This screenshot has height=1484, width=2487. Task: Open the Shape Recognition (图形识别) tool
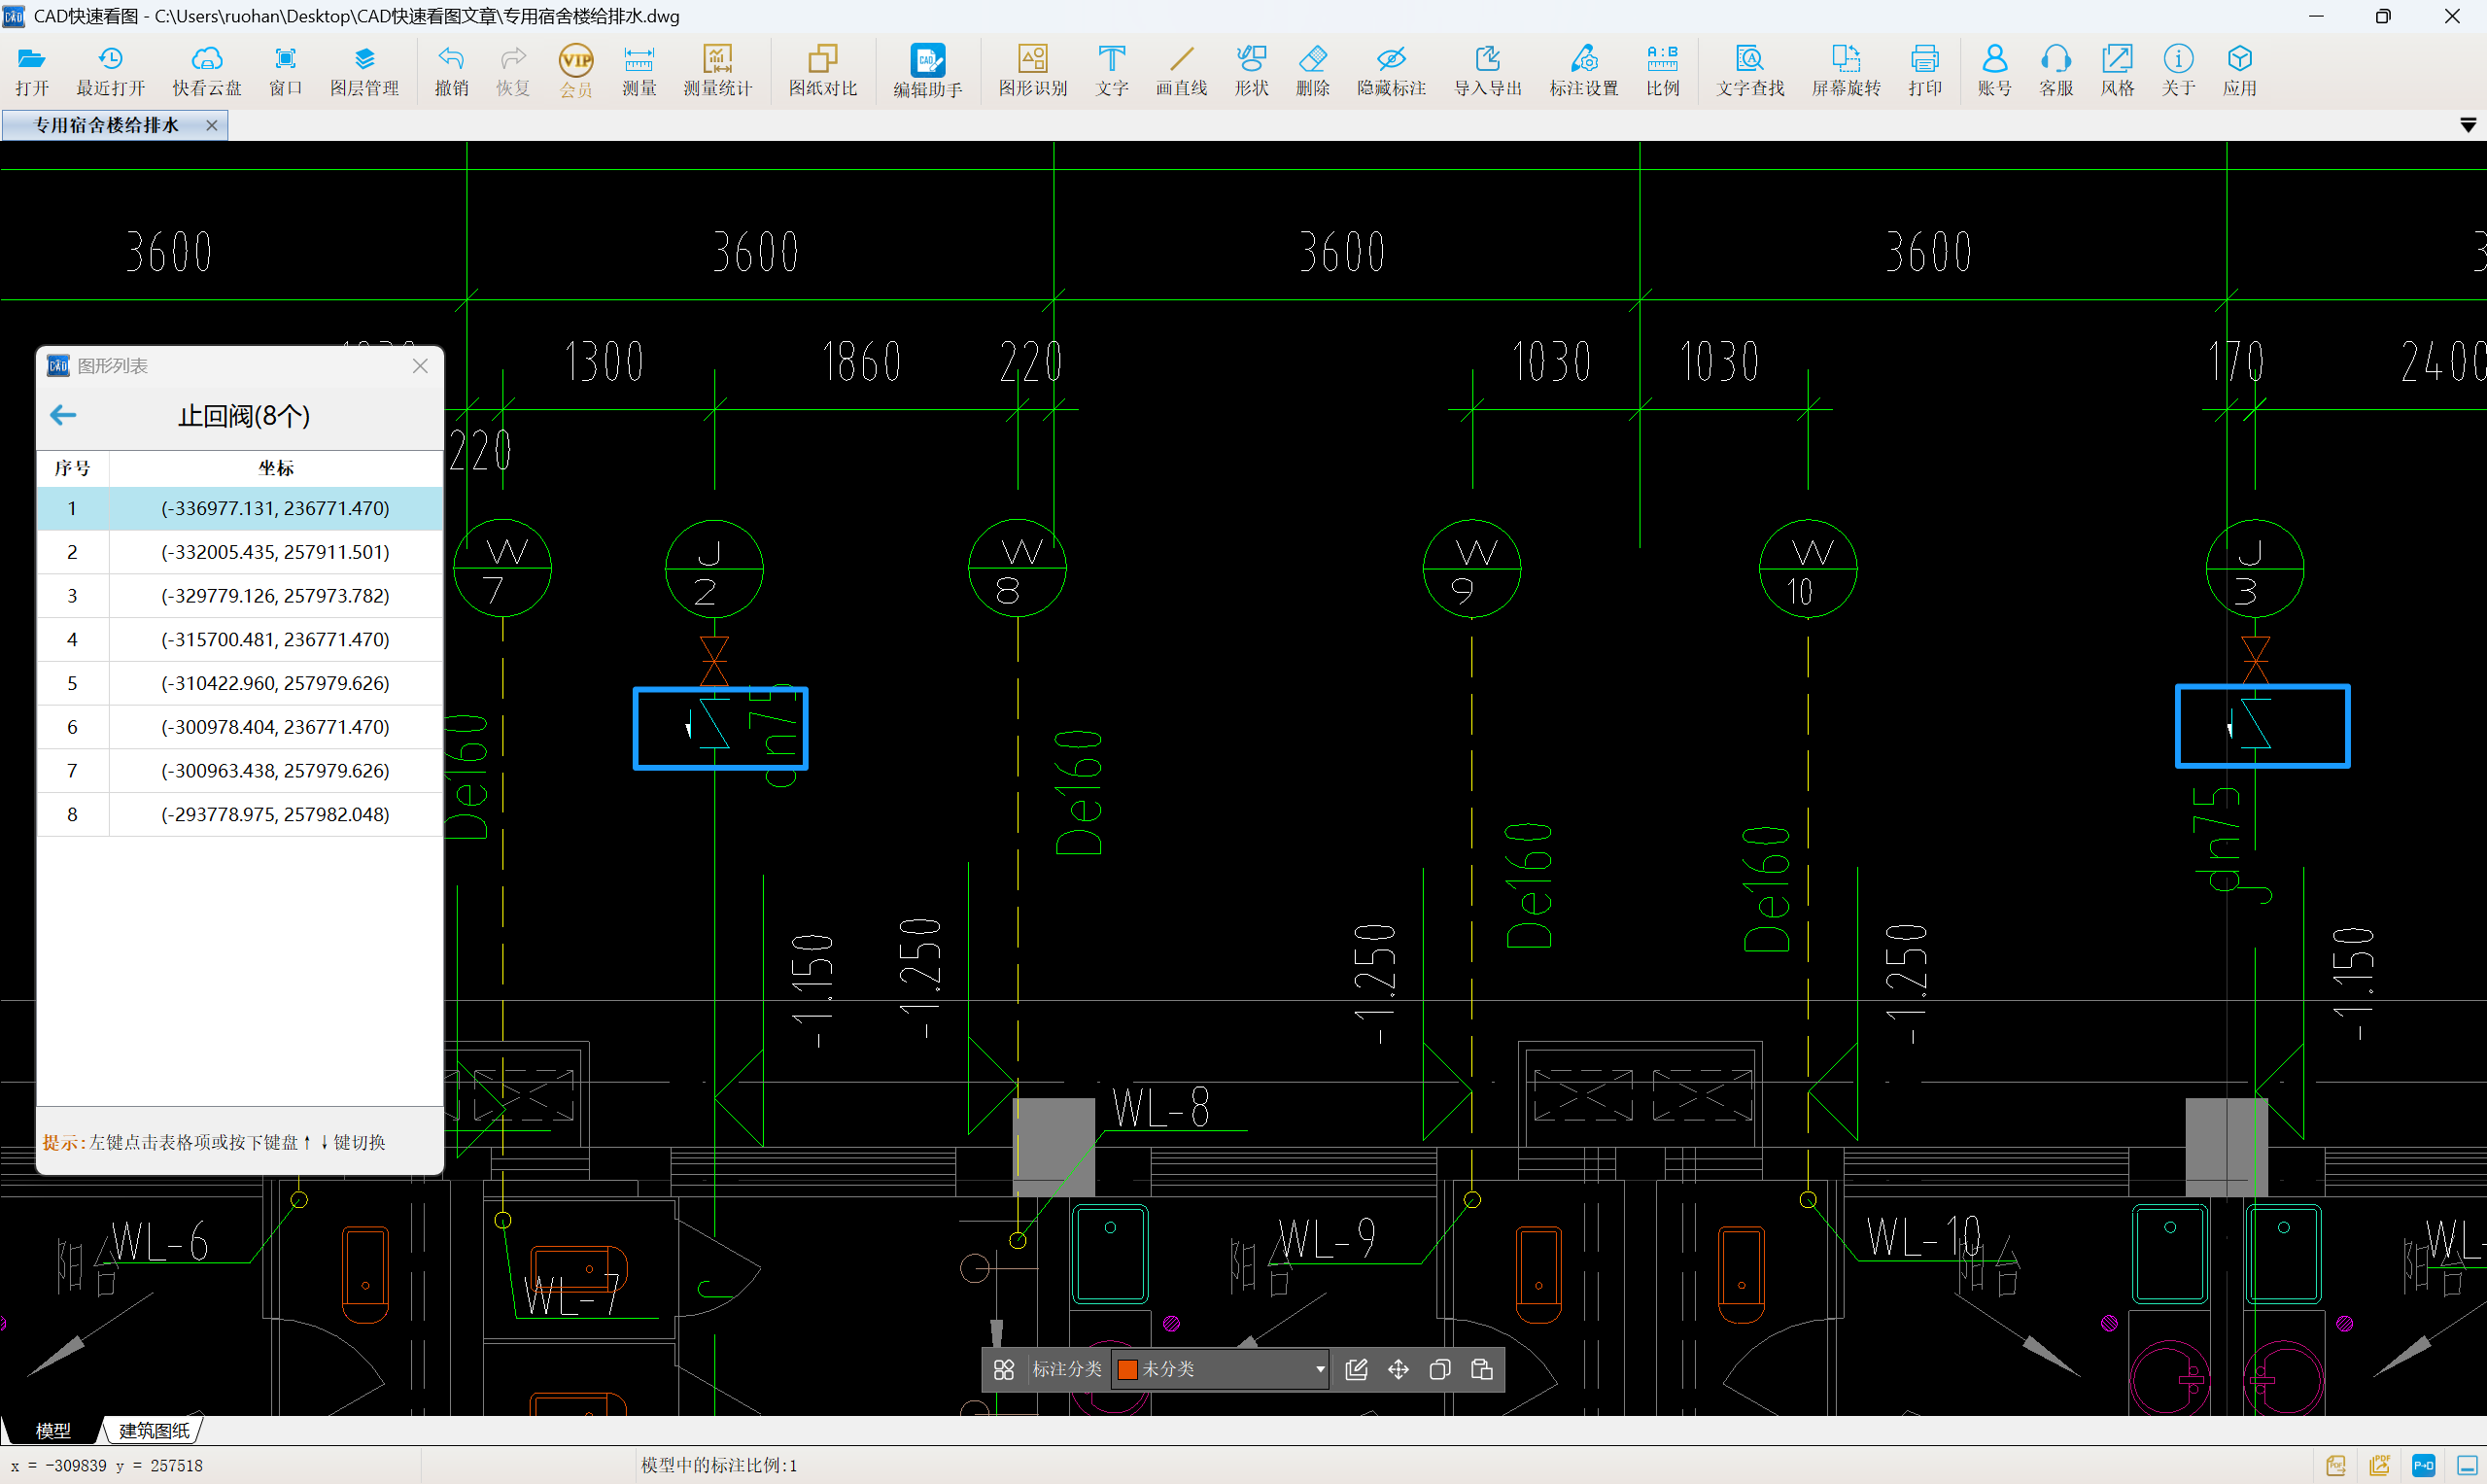coord(1032,70)
